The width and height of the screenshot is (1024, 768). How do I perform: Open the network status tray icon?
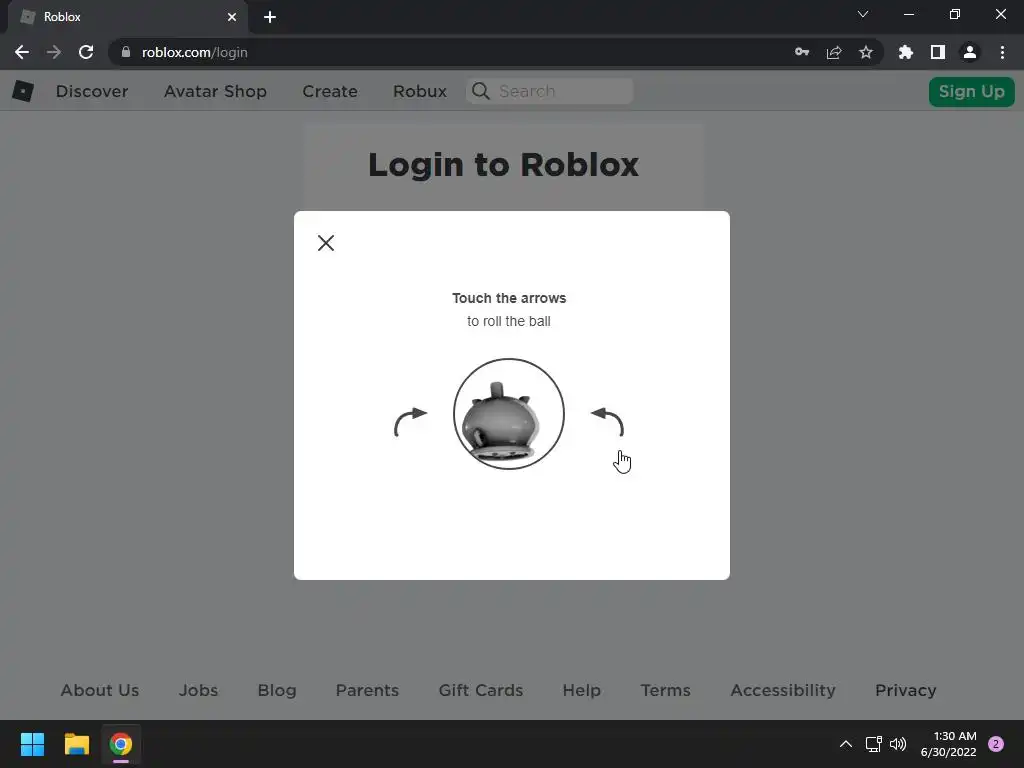(873, 744)
